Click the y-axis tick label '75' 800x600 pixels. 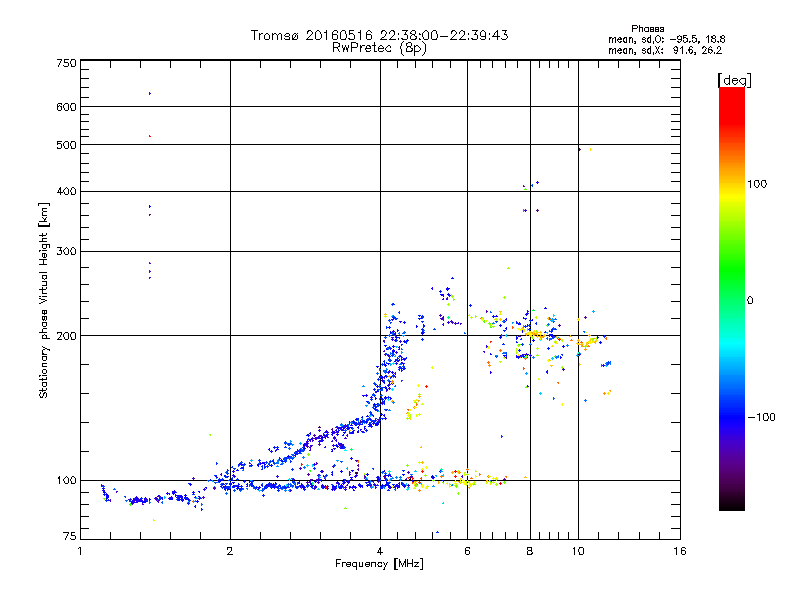pyautogui.click(x=70, y=536)
